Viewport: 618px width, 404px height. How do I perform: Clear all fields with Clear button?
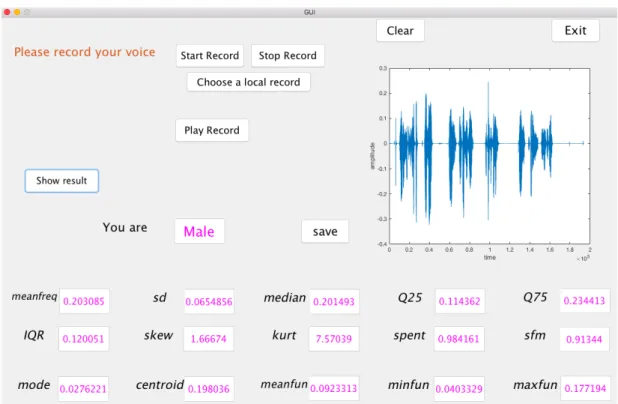(400, 30)
